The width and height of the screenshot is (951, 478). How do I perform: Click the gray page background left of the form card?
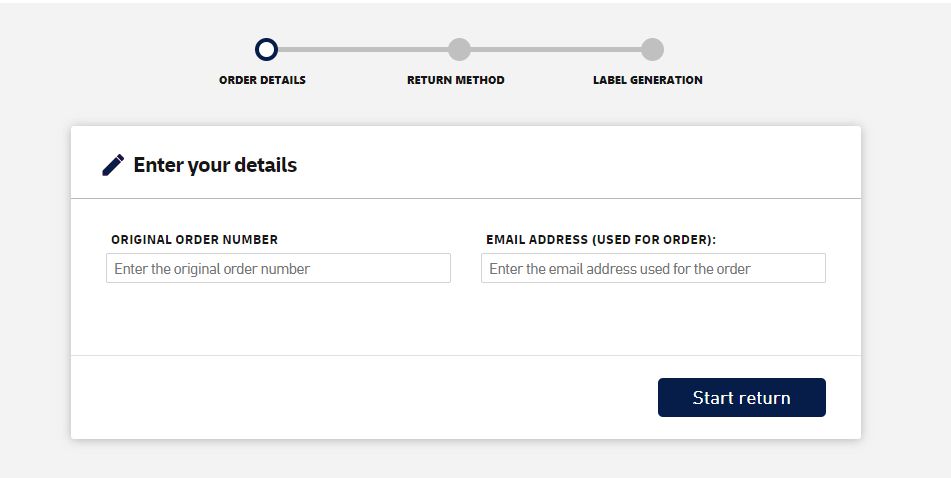point(35,280)
